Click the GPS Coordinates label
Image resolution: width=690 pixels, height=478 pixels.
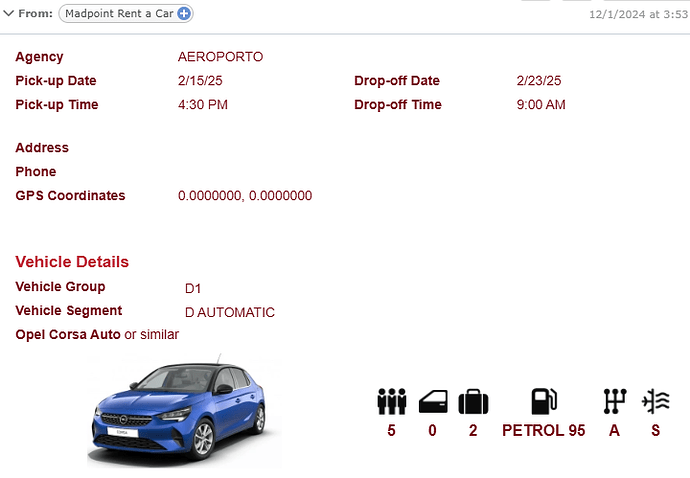pos(70,195)
